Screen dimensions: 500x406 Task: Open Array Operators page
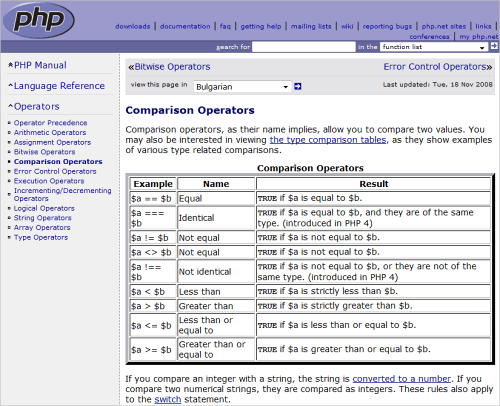click(42, 227)
